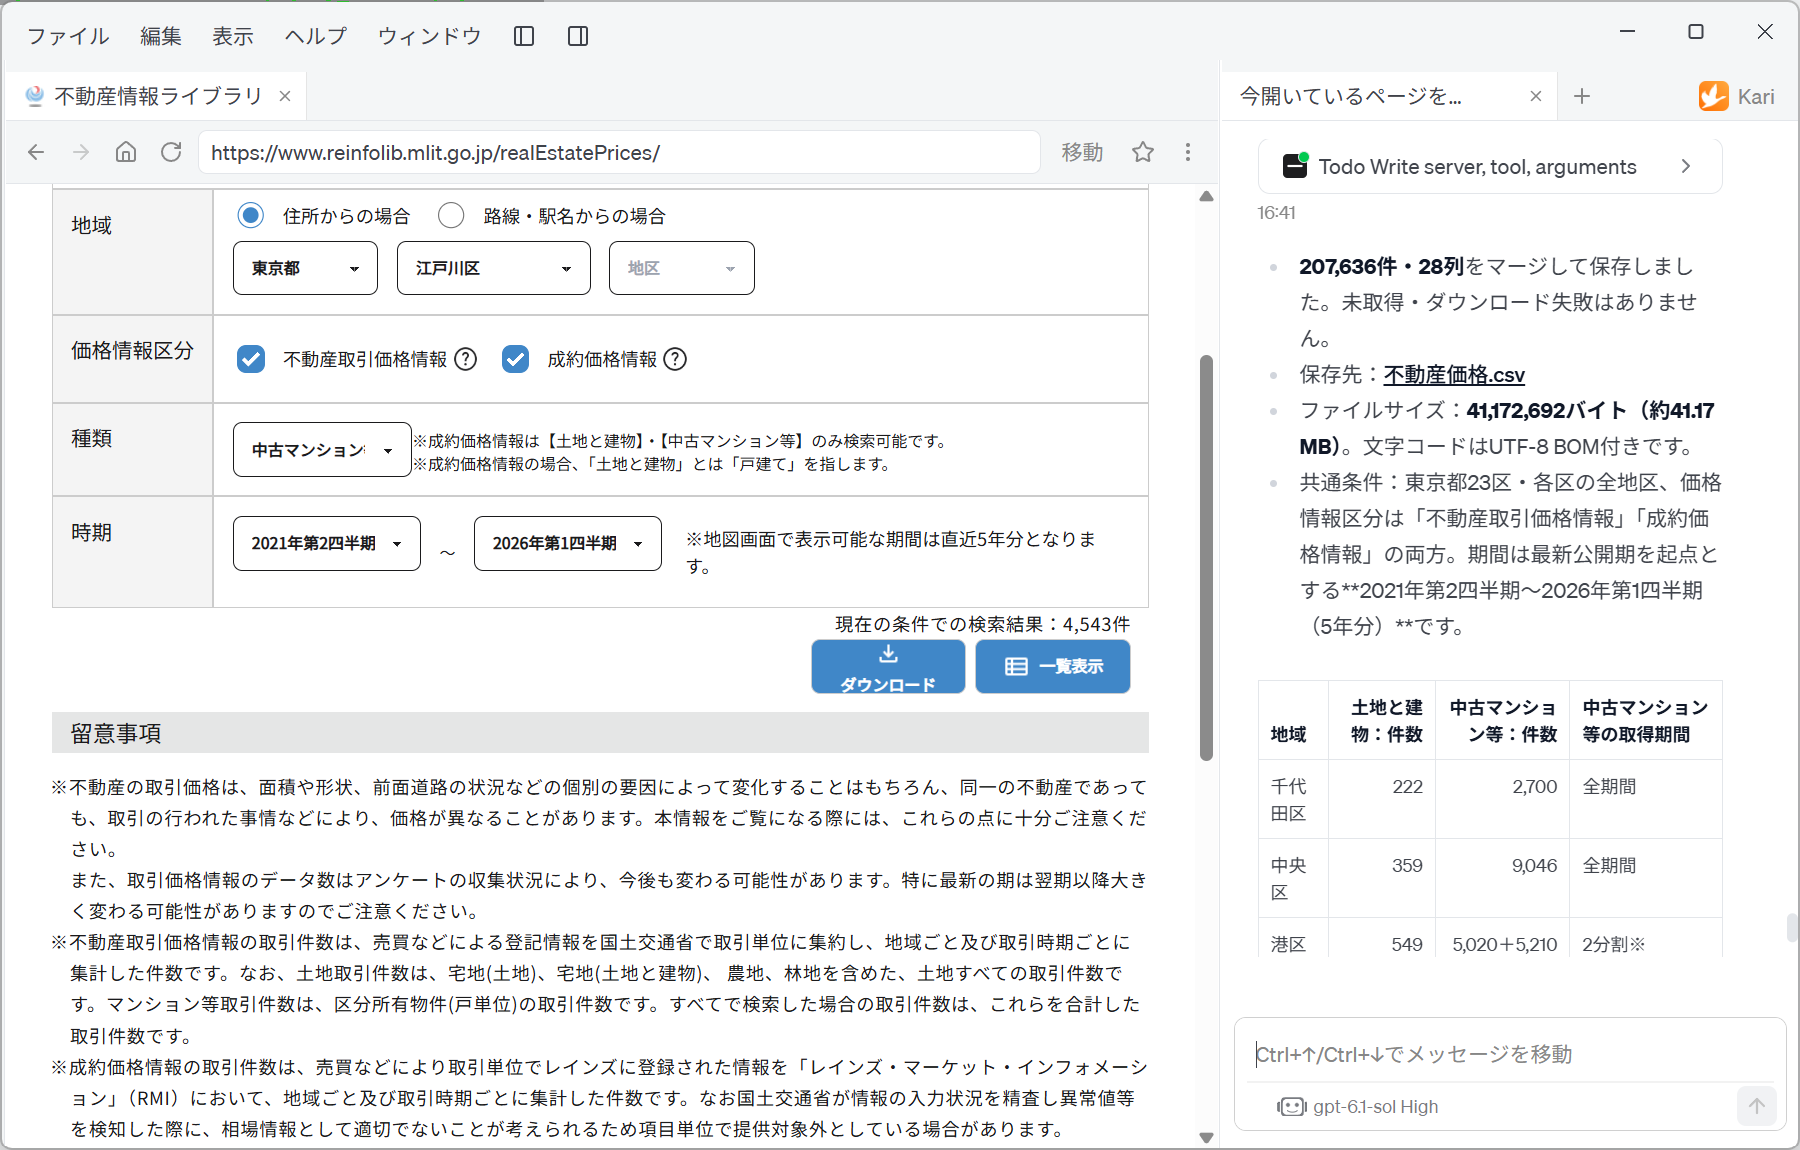Screen dimensions: 1800x1150
Task: Select the 路線・駅名からの場合 radio button
Action: tap(451, 215)
